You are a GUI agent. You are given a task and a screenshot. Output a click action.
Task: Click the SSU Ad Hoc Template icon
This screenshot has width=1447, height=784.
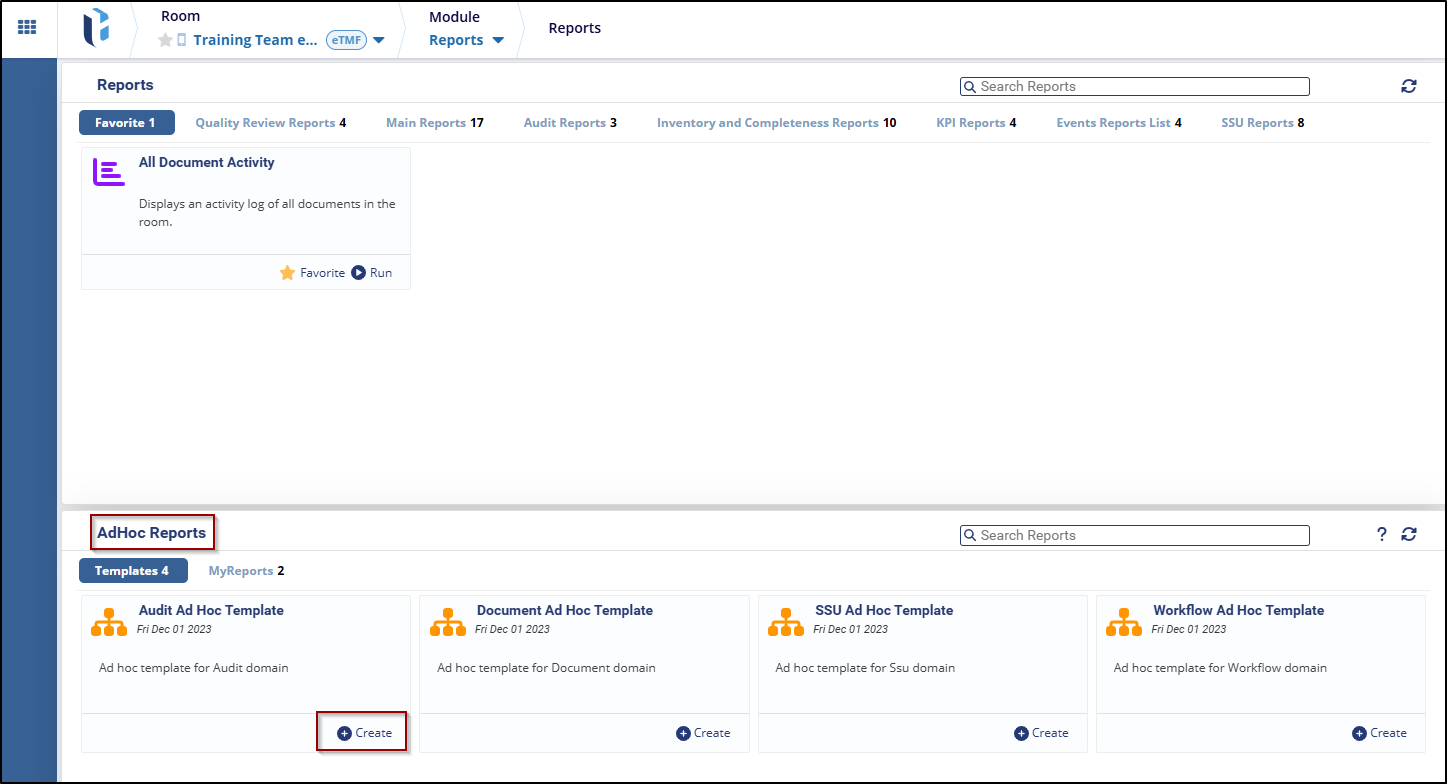786,621
